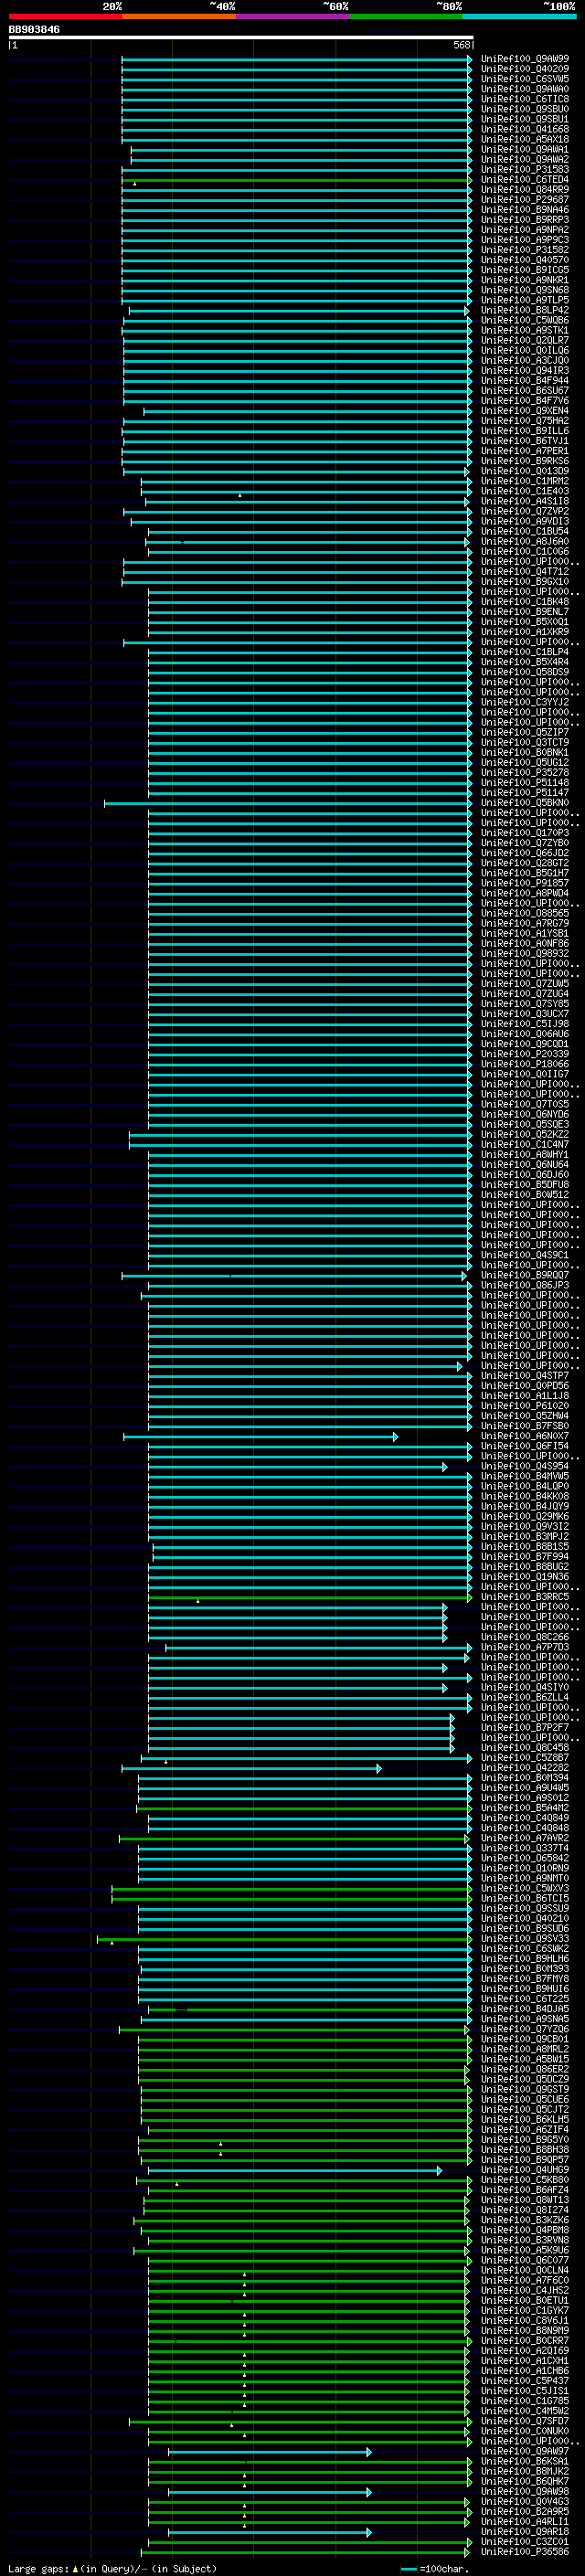585x2576 pixels.
Task: Open hit UniRef100_A7P7D3
Action: tap(525, 1647)
